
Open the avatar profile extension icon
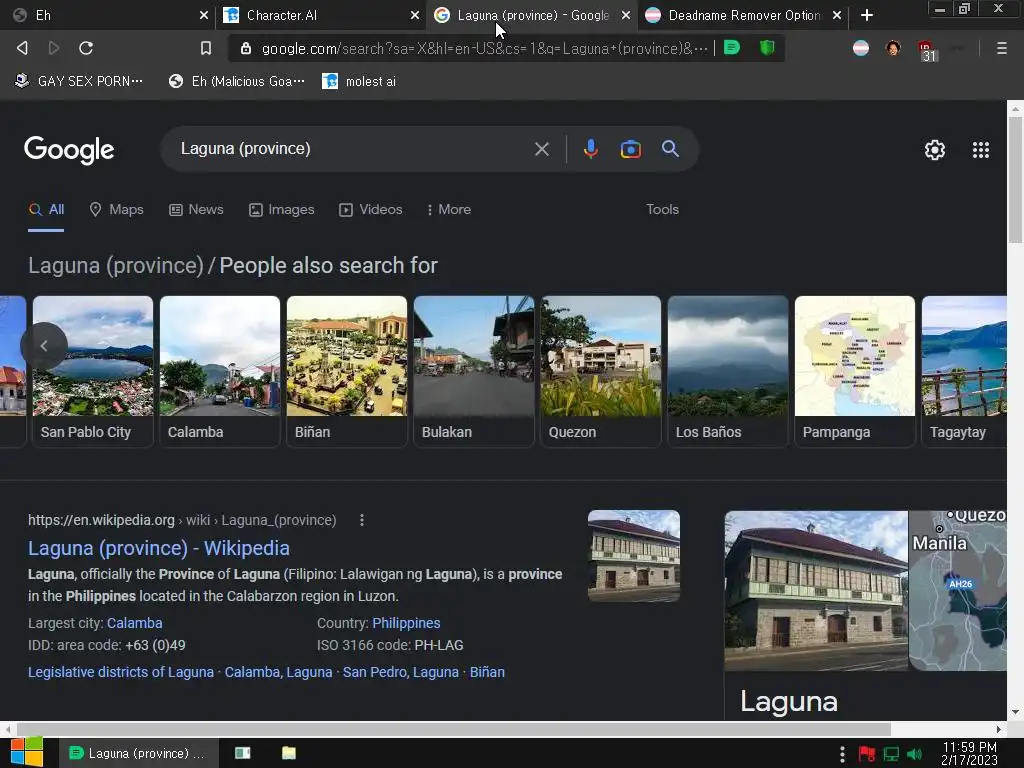(x=893, y=48)
